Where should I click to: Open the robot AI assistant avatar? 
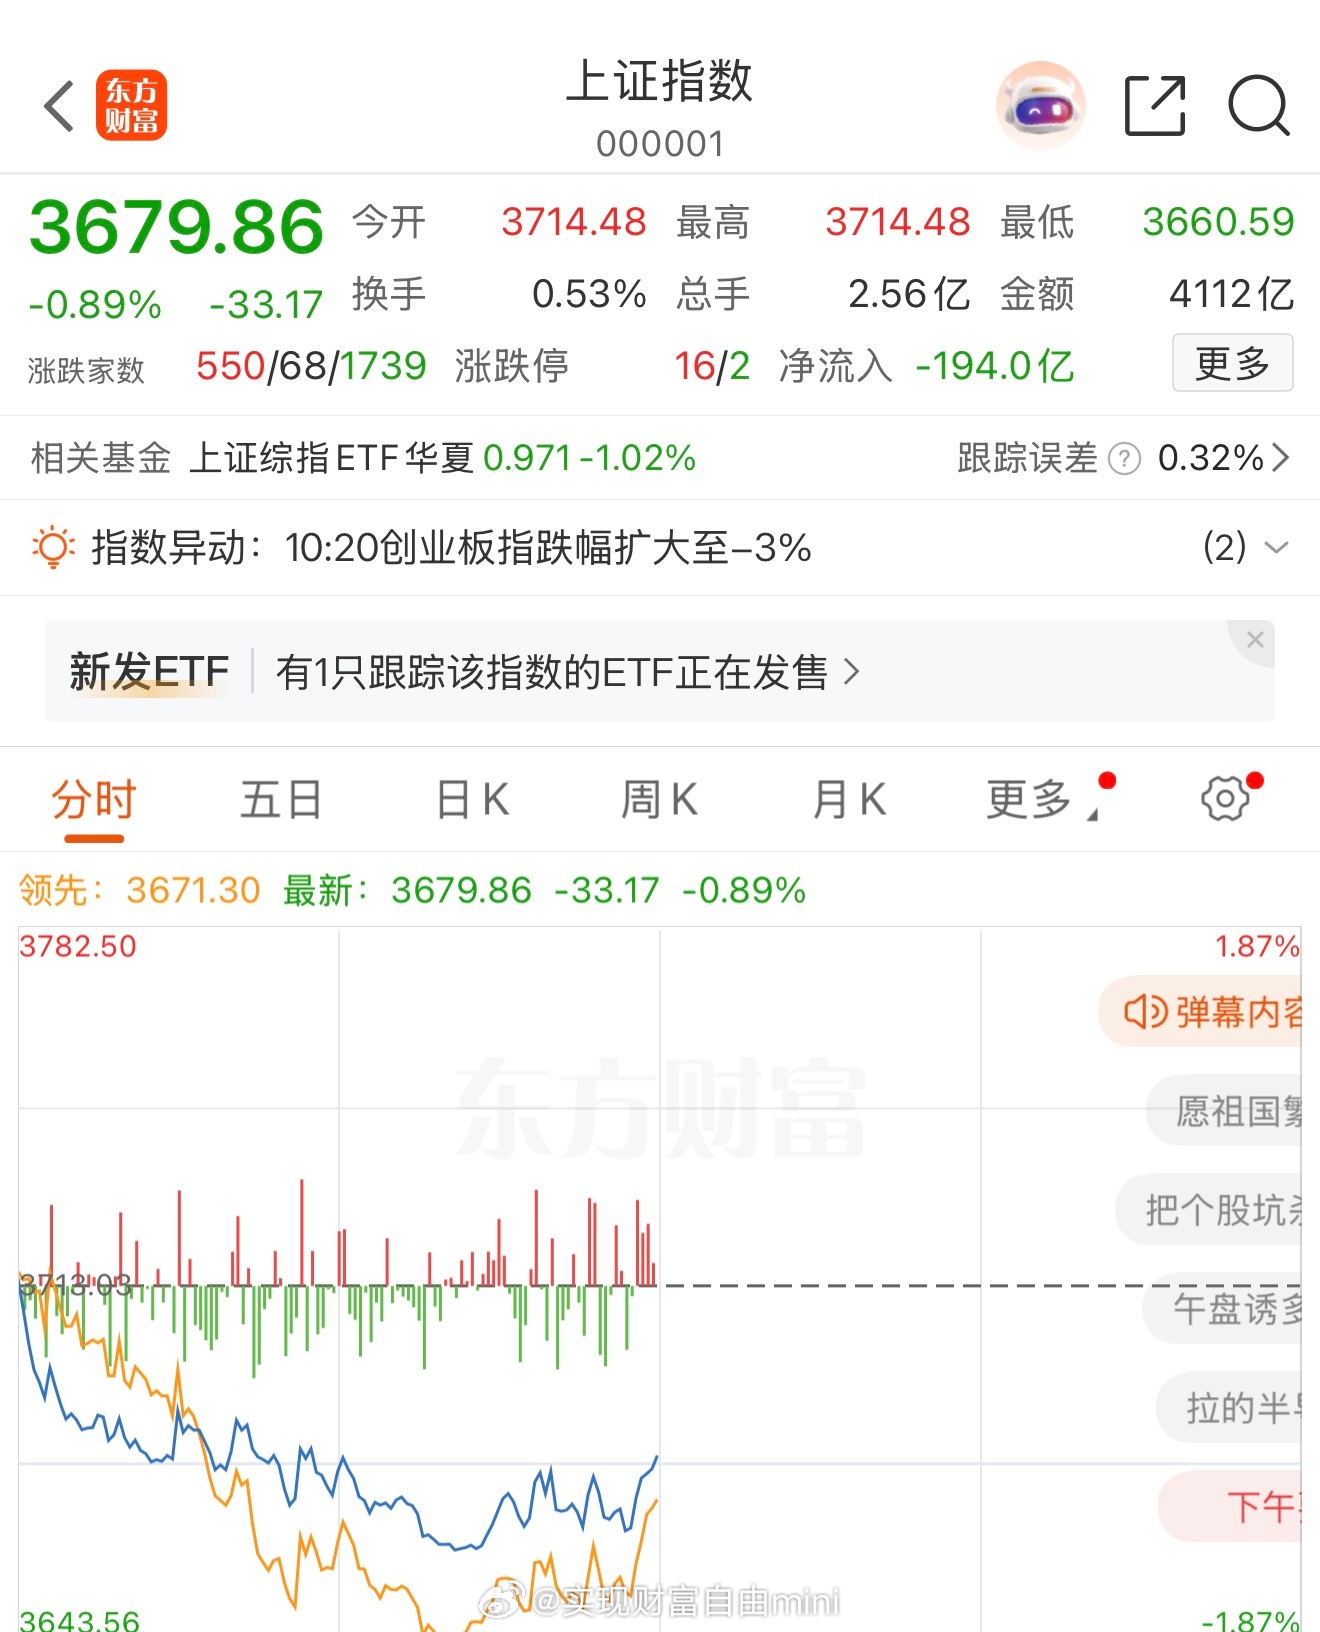pyautogui.click(x=1041, y=106)
